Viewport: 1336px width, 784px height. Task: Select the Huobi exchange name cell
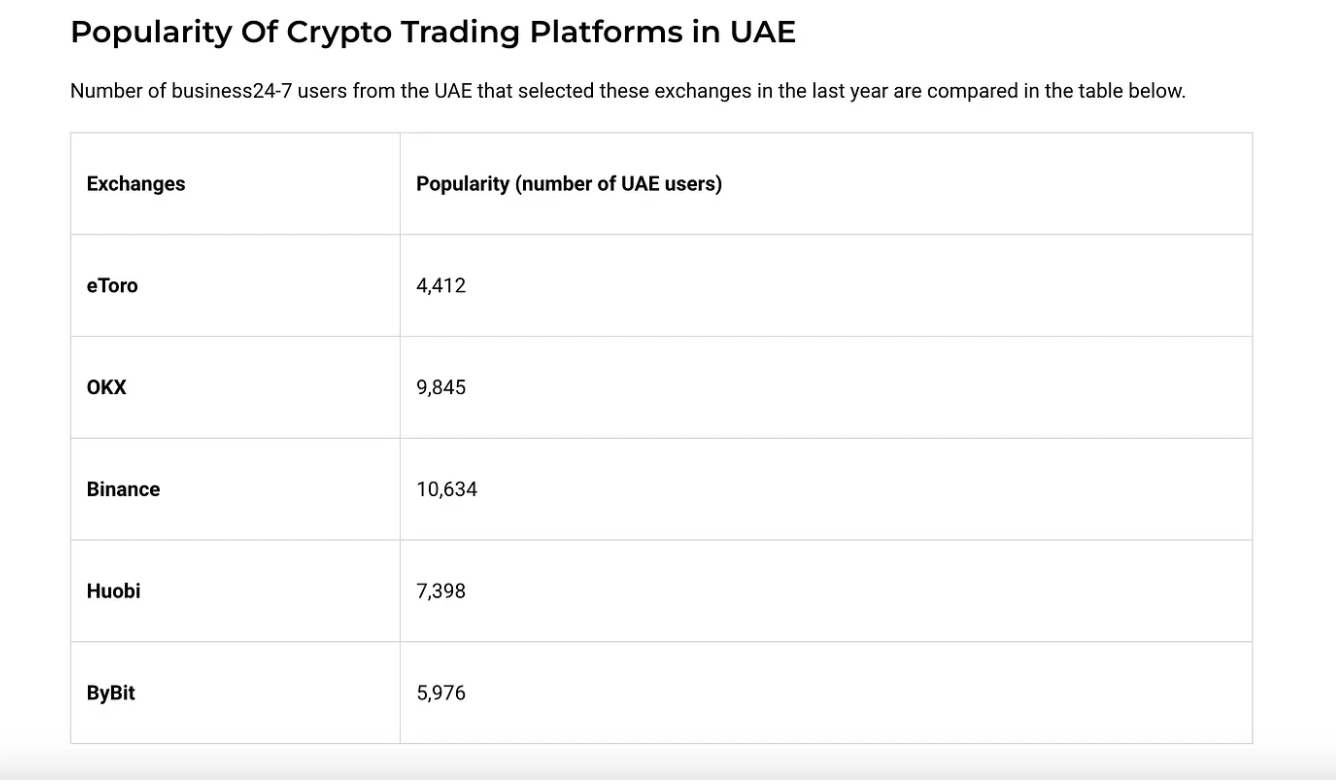click(113, 592)
